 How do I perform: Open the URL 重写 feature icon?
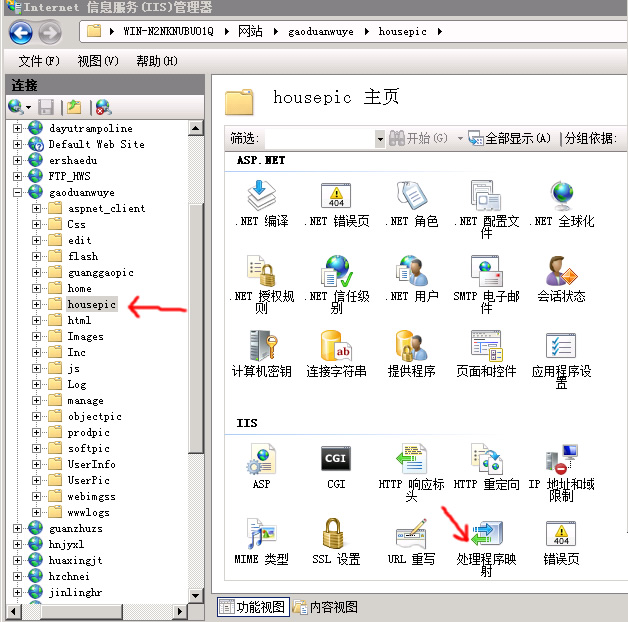pos(411,536)
